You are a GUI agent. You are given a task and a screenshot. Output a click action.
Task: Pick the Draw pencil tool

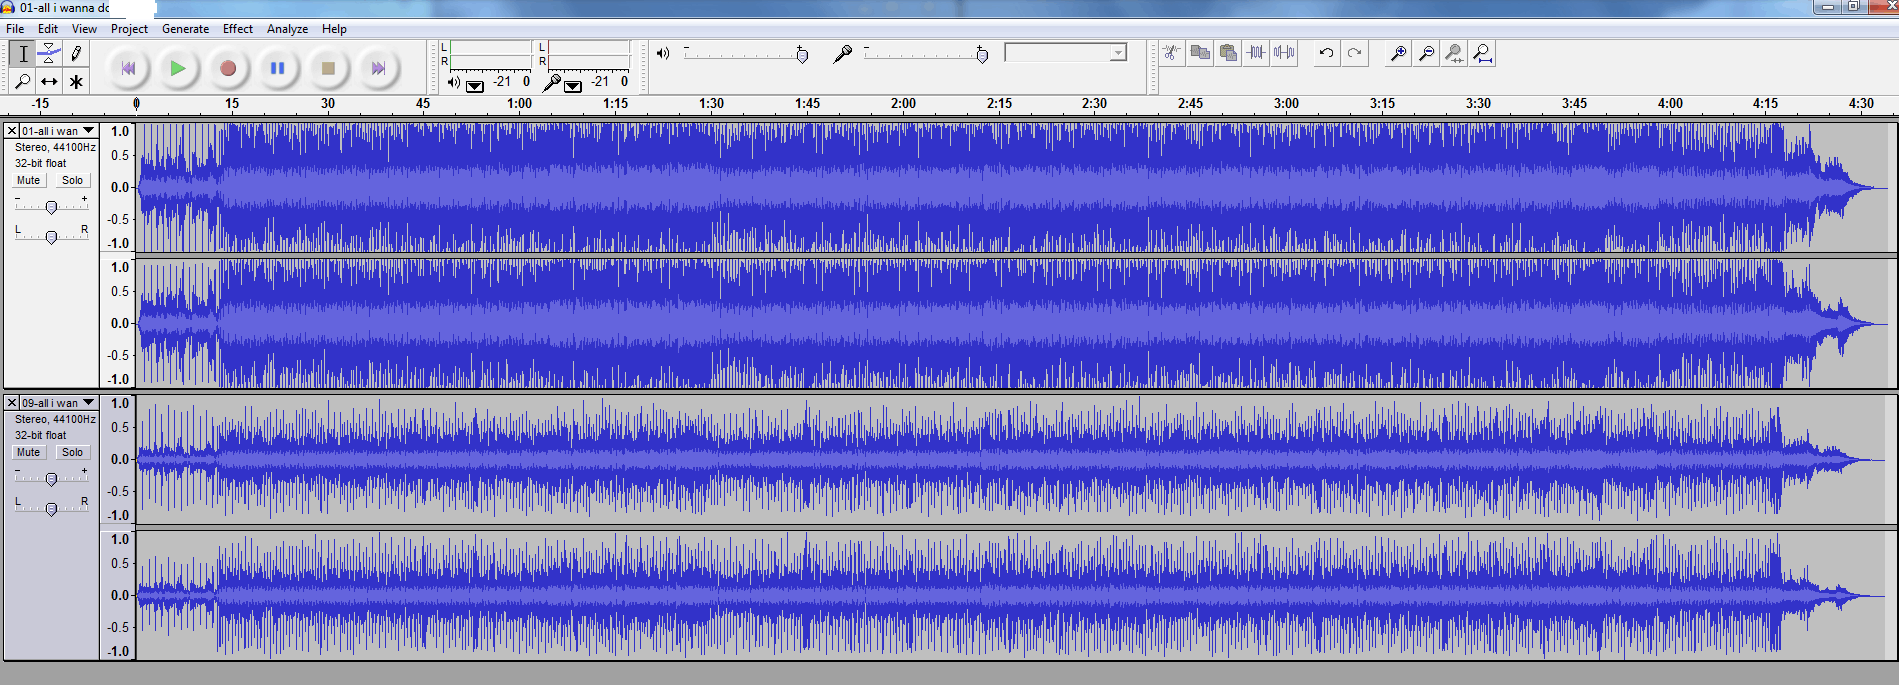pos(76,54)
